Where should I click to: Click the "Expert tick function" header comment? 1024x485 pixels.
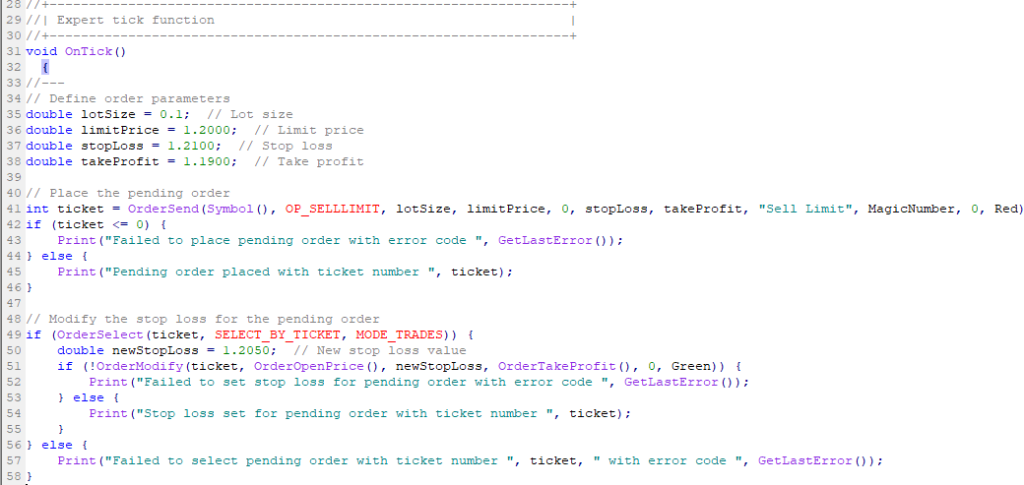click(136, 20)
